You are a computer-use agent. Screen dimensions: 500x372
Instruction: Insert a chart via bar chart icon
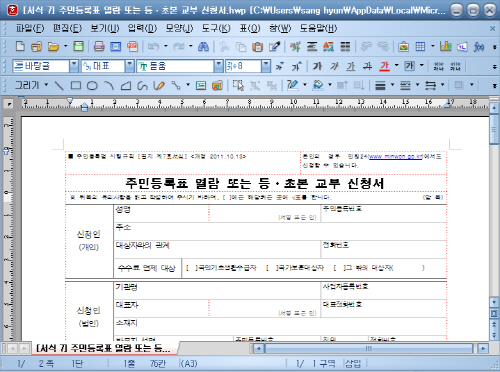pos(445,47)
